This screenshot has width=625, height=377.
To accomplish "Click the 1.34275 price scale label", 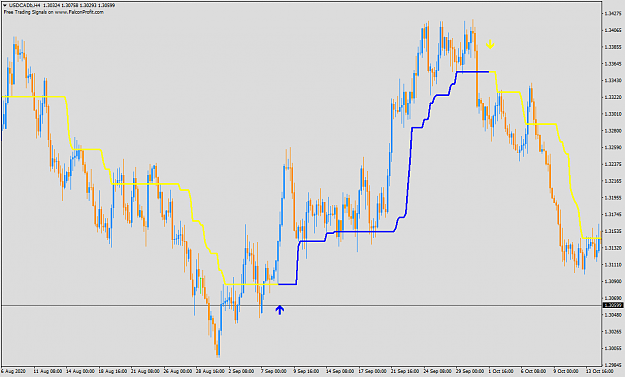I will [613, 13].
